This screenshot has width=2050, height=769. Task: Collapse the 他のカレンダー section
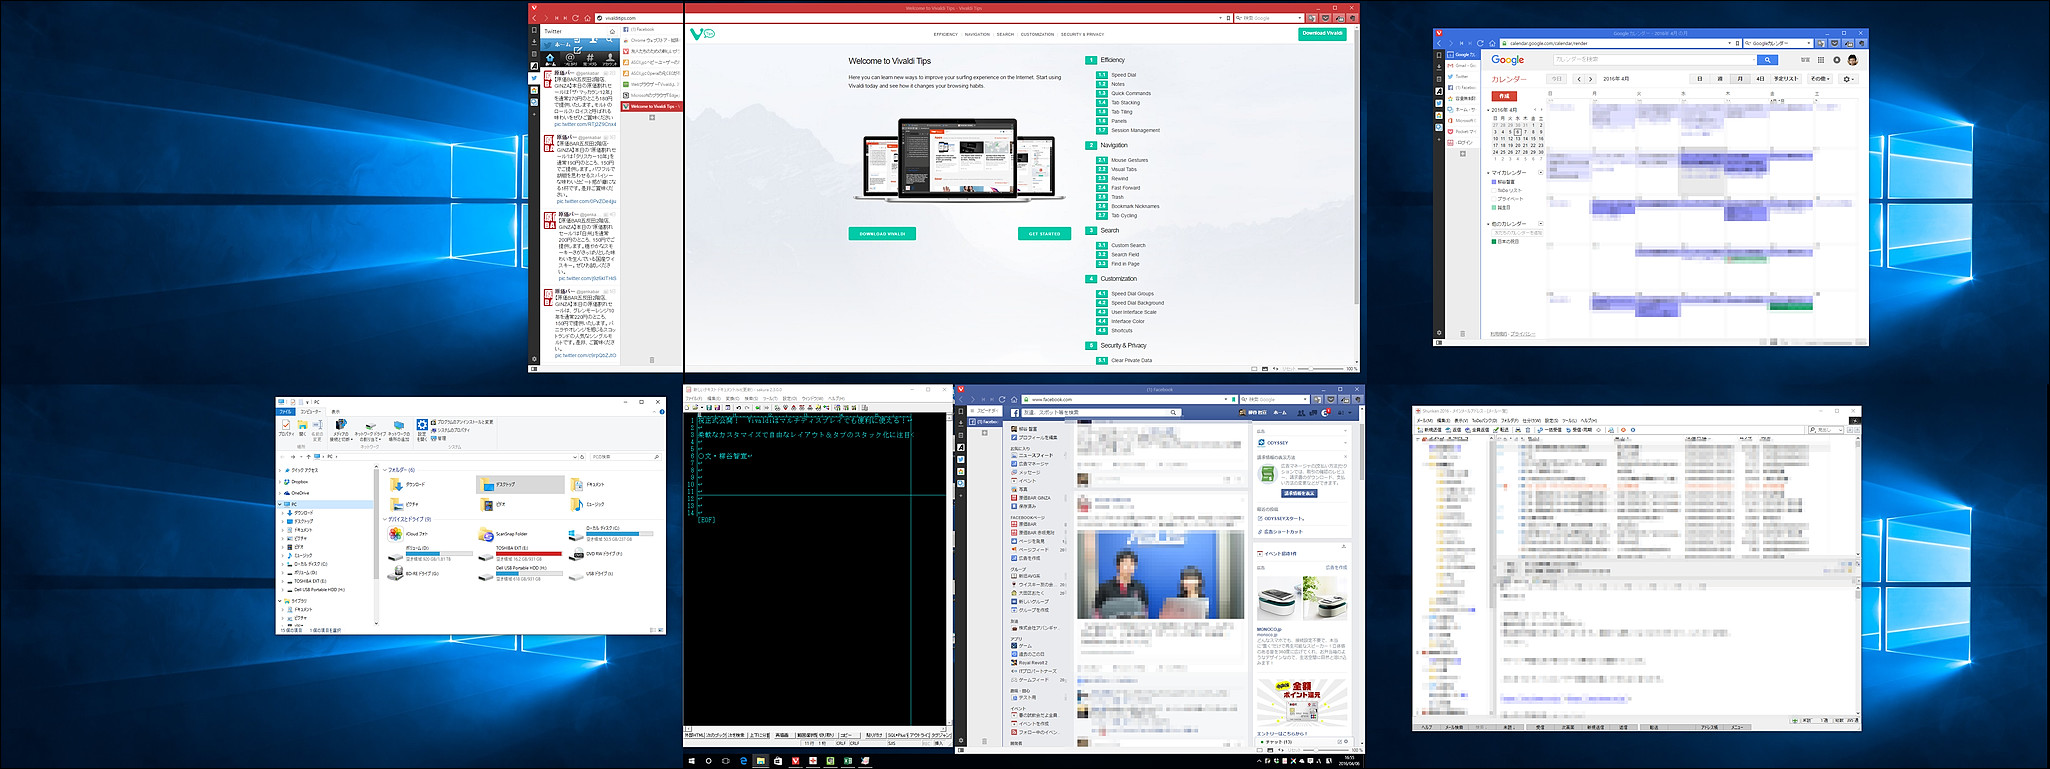(x=1488, y=224)
